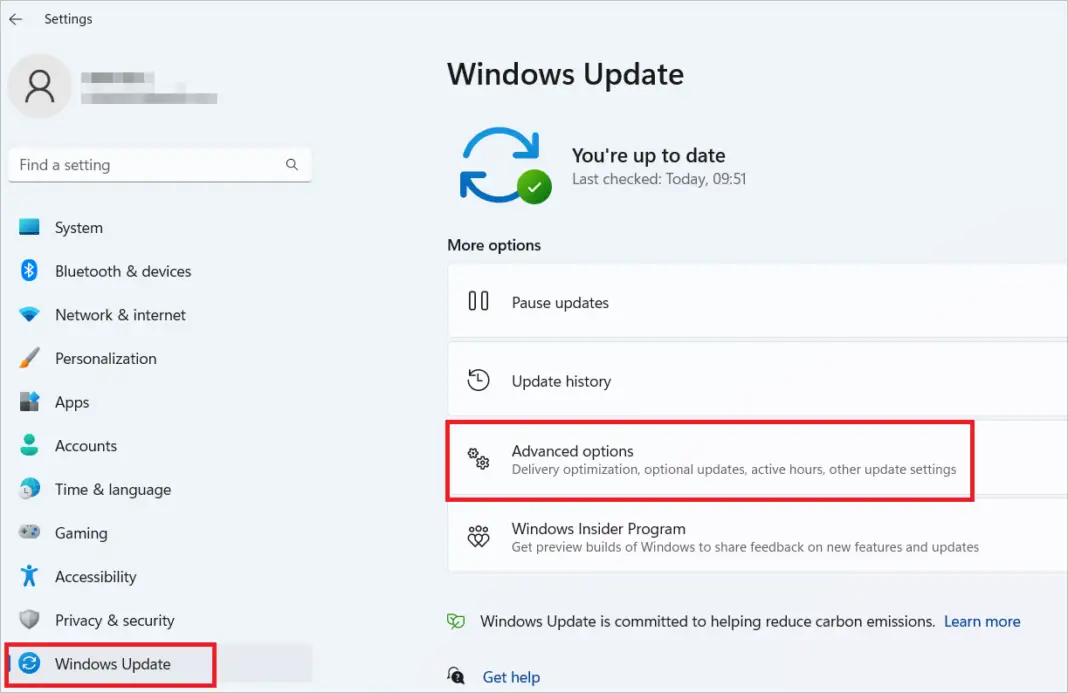
Task: Open the Learn more link
Action: [981, 621]
